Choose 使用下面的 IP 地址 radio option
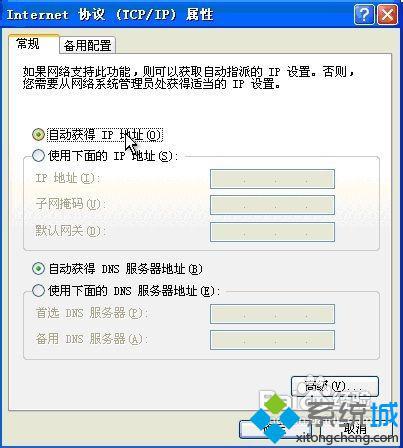403x448 pixels. point(38,155)
